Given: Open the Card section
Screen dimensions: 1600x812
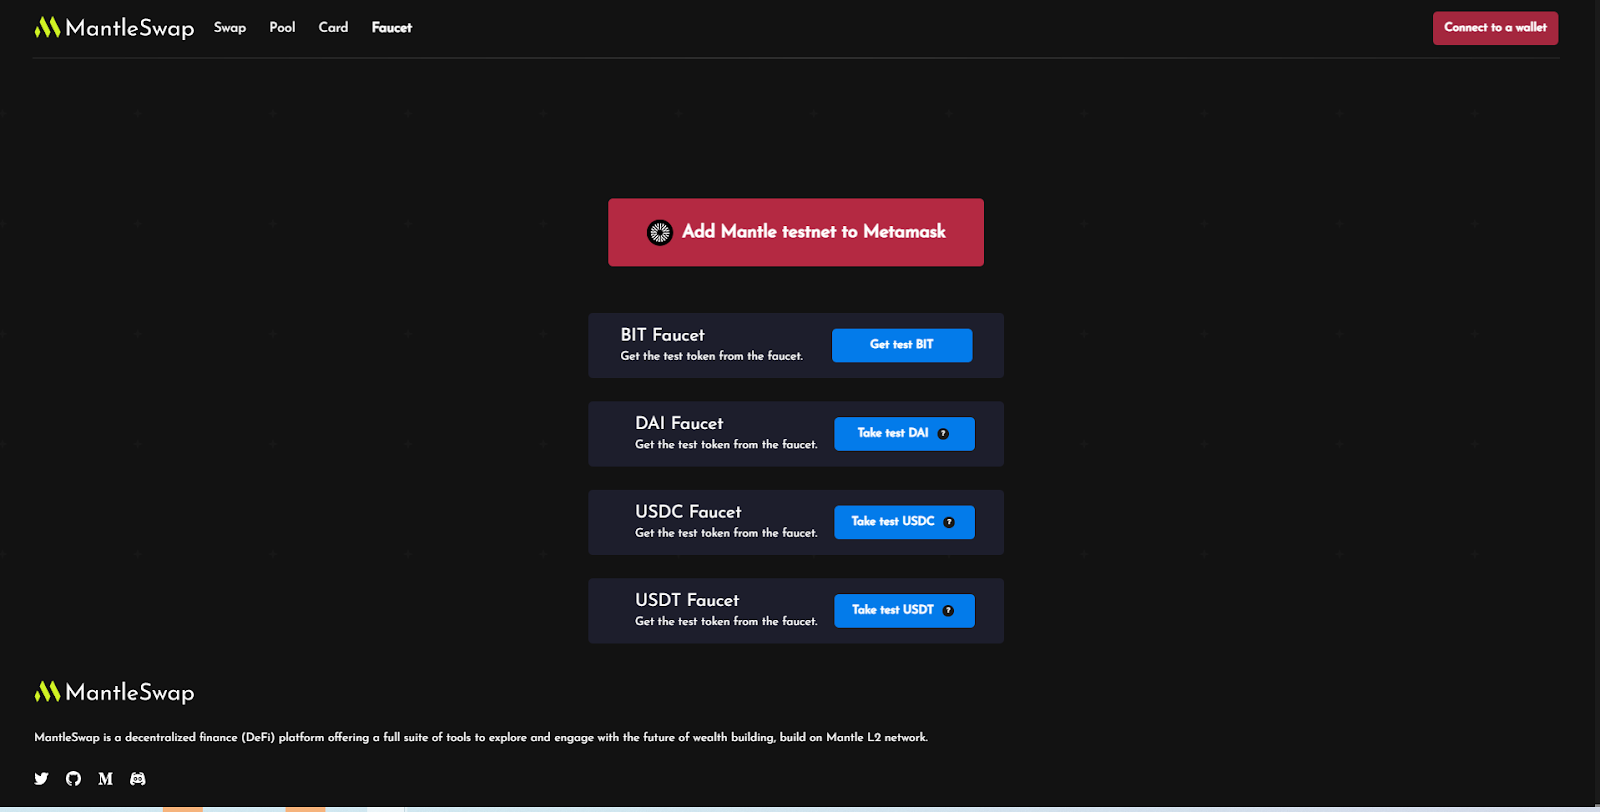Looking at the screenshot, I should 333,28.
